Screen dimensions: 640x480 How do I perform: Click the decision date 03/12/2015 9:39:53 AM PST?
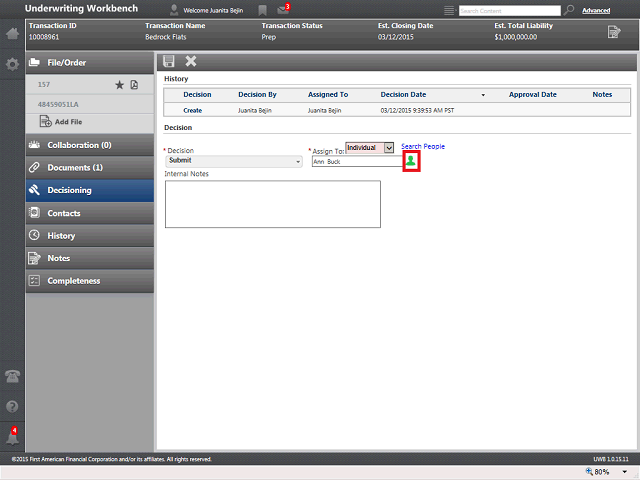click(x=417, y=111)
